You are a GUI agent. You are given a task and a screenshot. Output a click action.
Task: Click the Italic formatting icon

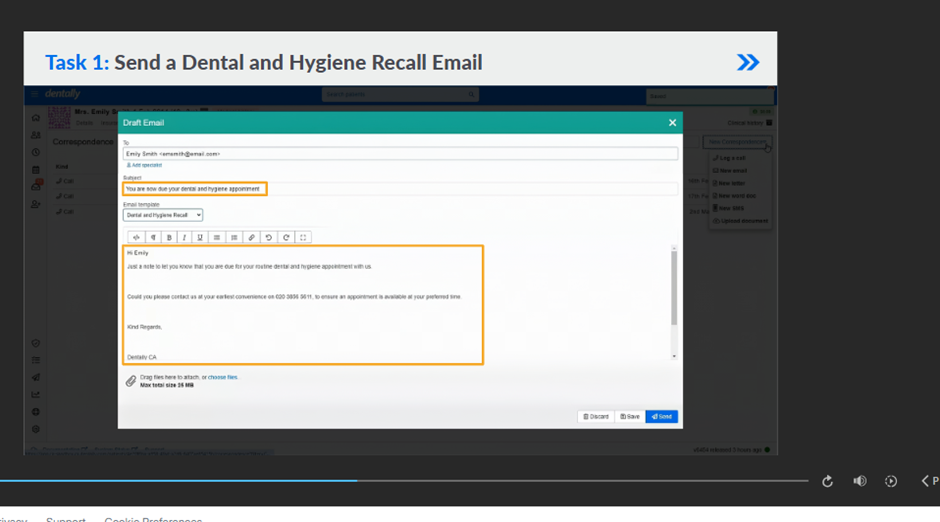pos(184,238)
